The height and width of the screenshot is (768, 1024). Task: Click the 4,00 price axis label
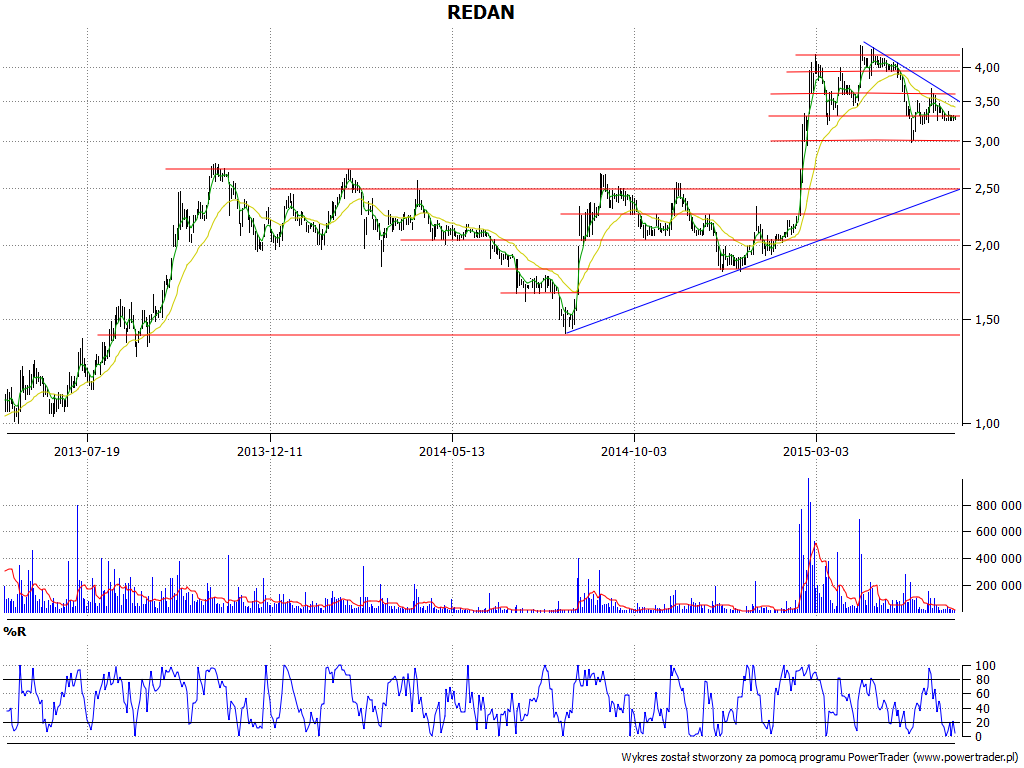pyautogui.click(x=986, y=68)
